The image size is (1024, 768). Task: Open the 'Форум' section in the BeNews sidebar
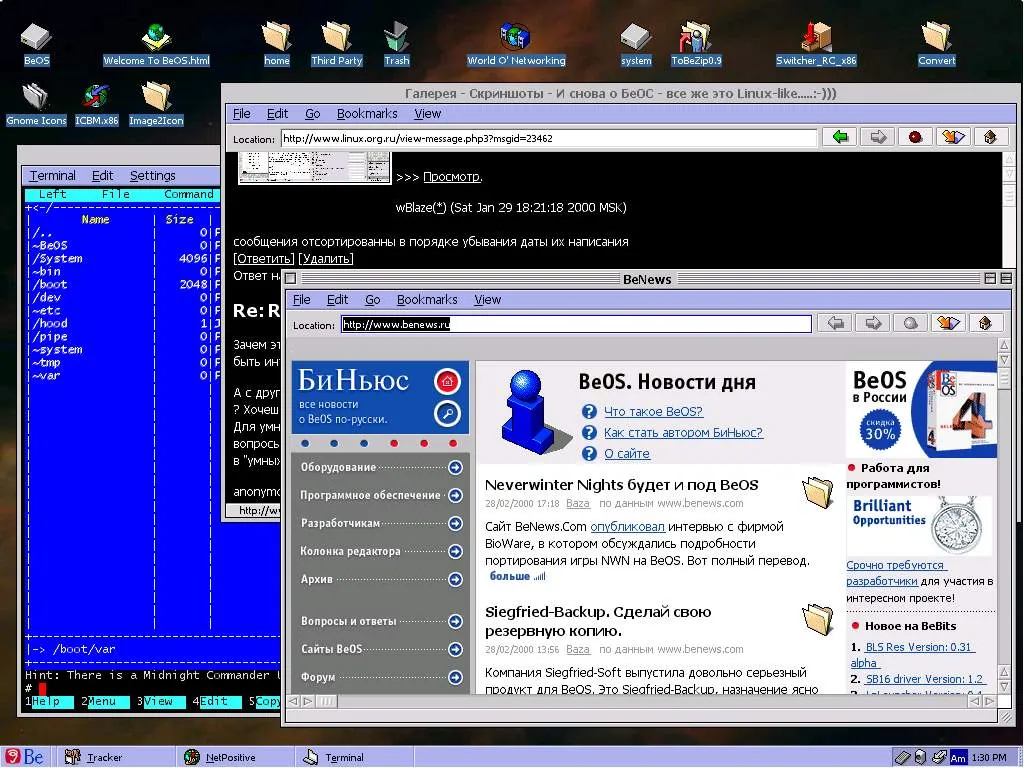click(381, 677)
